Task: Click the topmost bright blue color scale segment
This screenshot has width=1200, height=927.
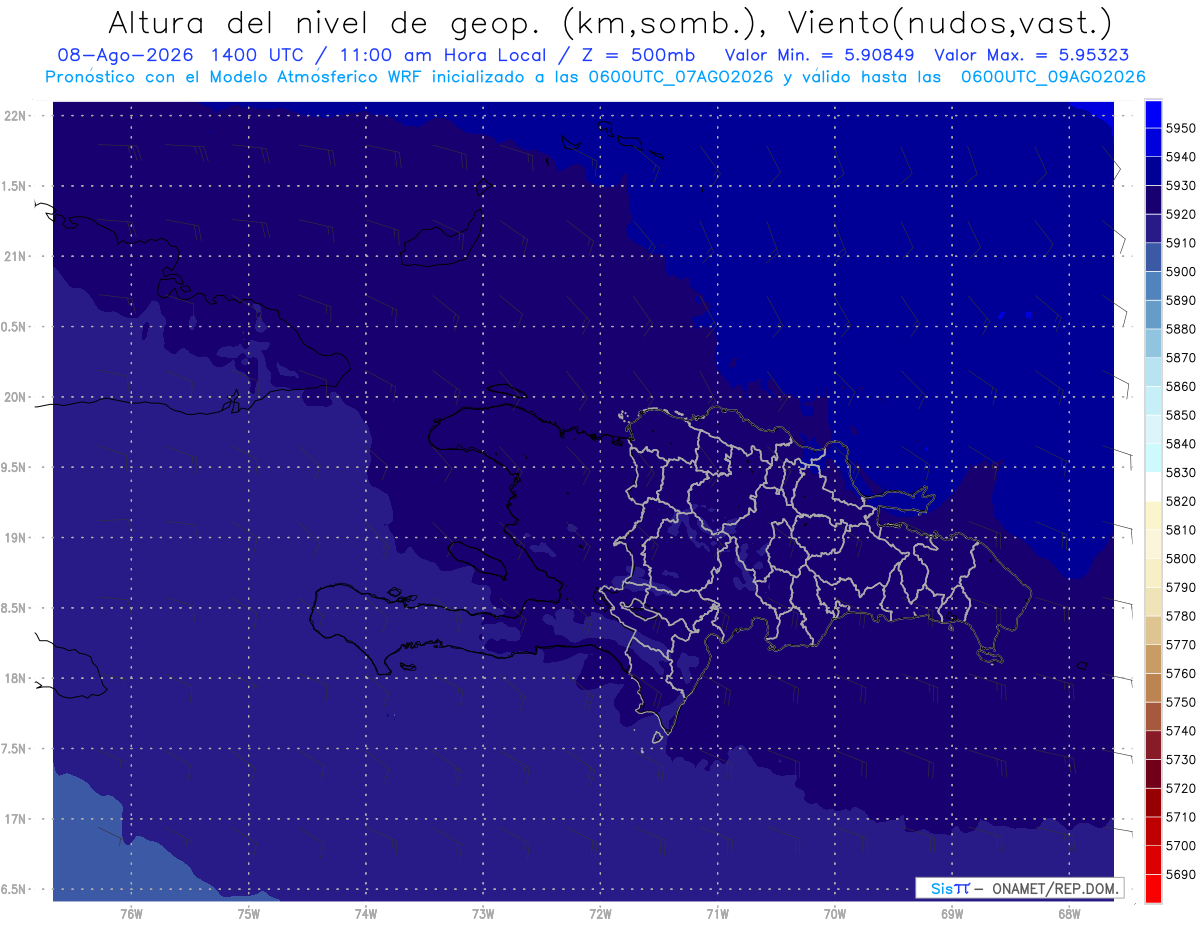Action: (x=1152, y=113)
